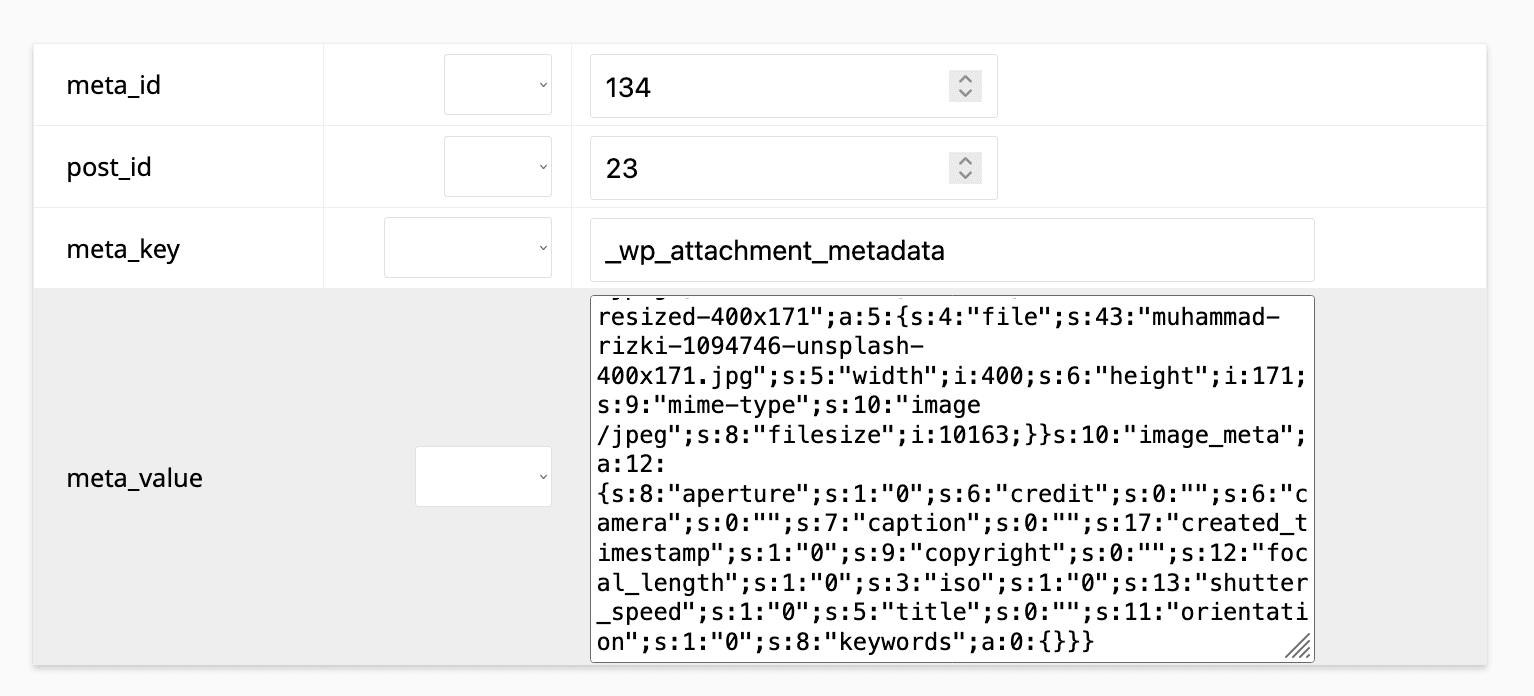Select the meta_id row label
This screenshot has height=696, width=1534.
(113, 86)
